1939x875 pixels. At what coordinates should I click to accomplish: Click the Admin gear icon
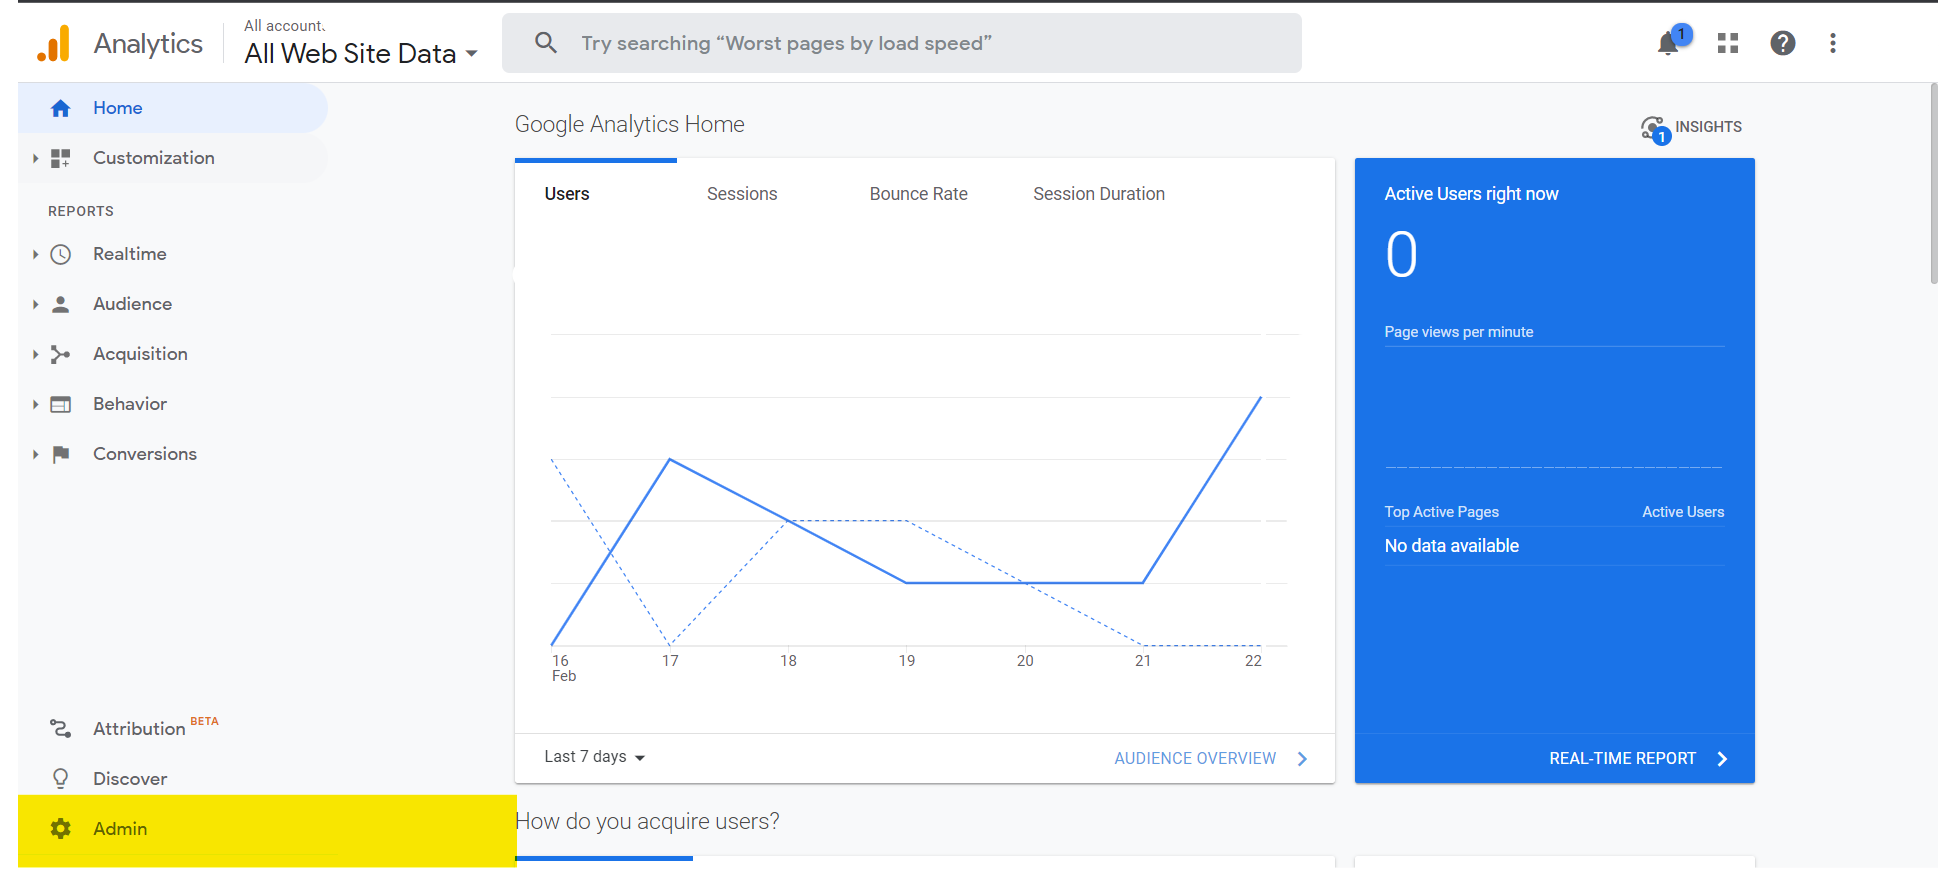61,829
